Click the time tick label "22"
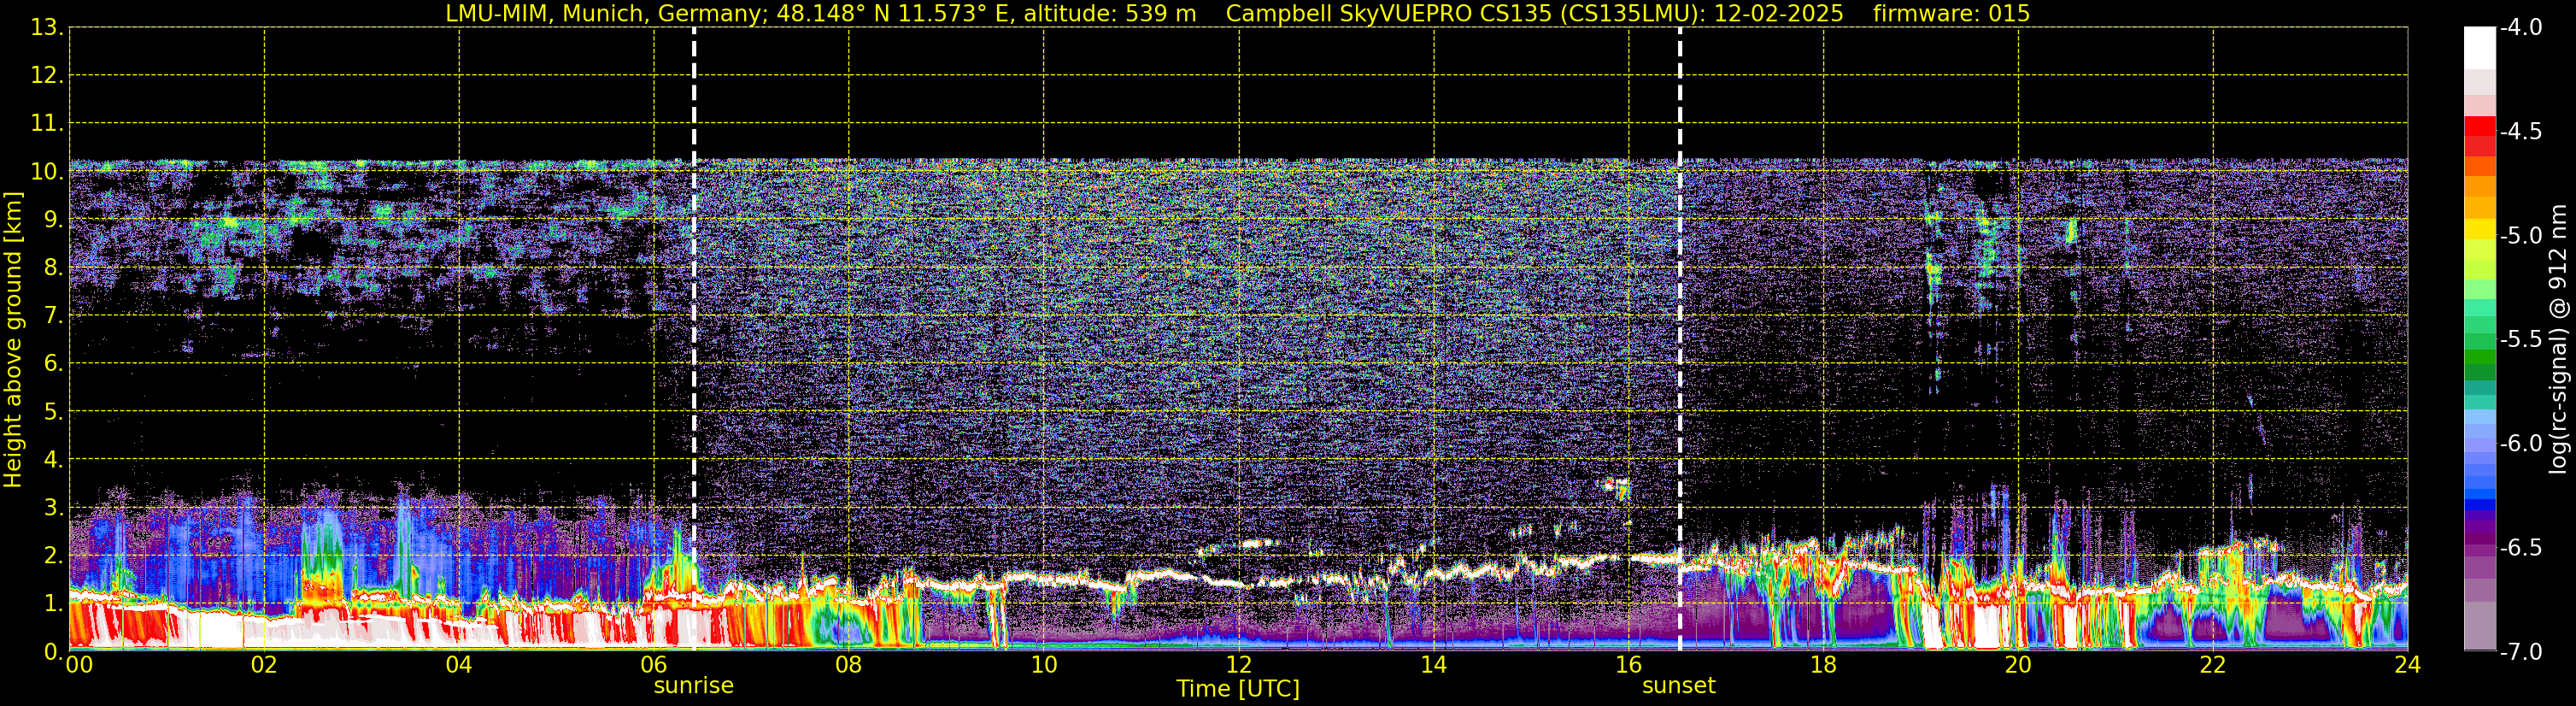Image resolution: width=2576 pixels, height=706 pixels. pyautogui.click(x=2213, y=665)
